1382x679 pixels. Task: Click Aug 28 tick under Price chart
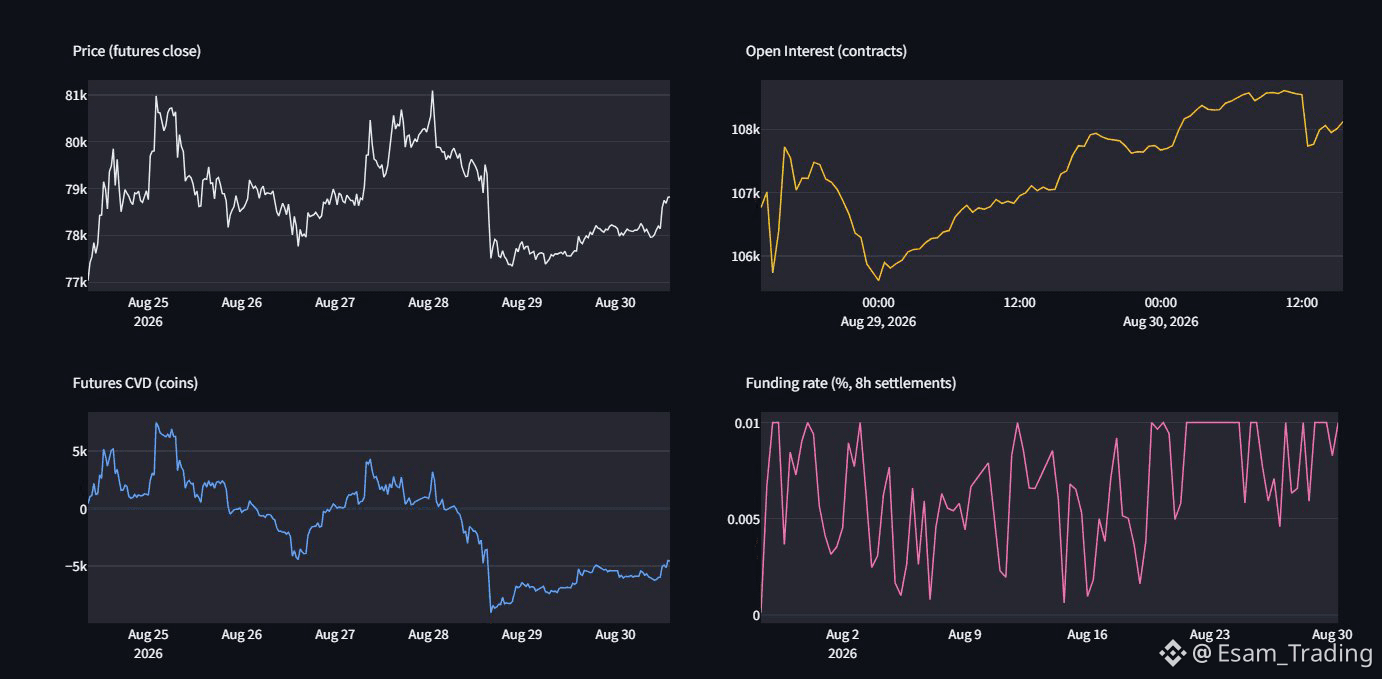tap(428, 302)
